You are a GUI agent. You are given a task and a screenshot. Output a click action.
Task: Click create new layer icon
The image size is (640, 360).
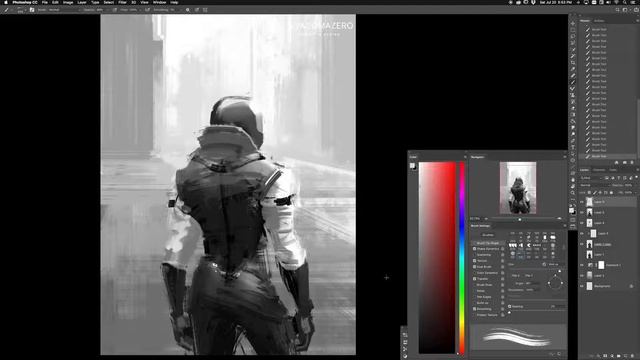(625, 356)
